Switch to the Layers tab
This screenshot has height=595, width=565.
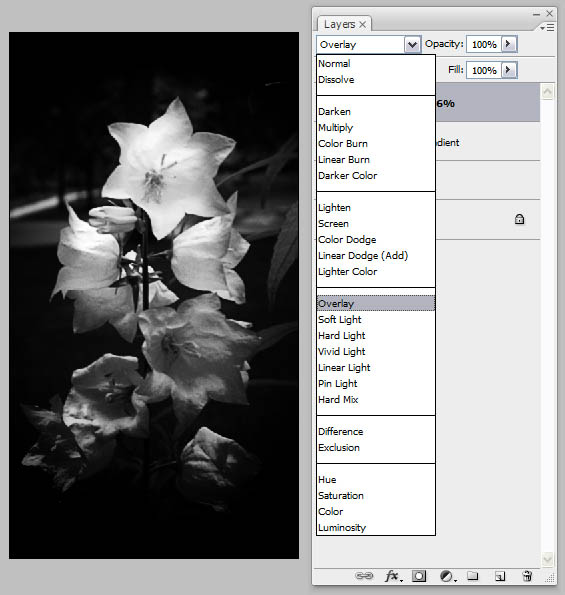[340, 25]
